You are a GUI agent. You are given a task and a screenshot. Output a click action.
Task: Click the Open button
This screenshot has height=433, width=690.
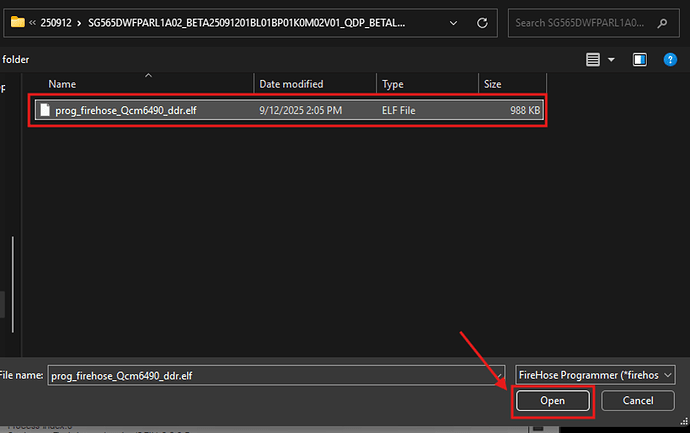click(x=553, y=400)
